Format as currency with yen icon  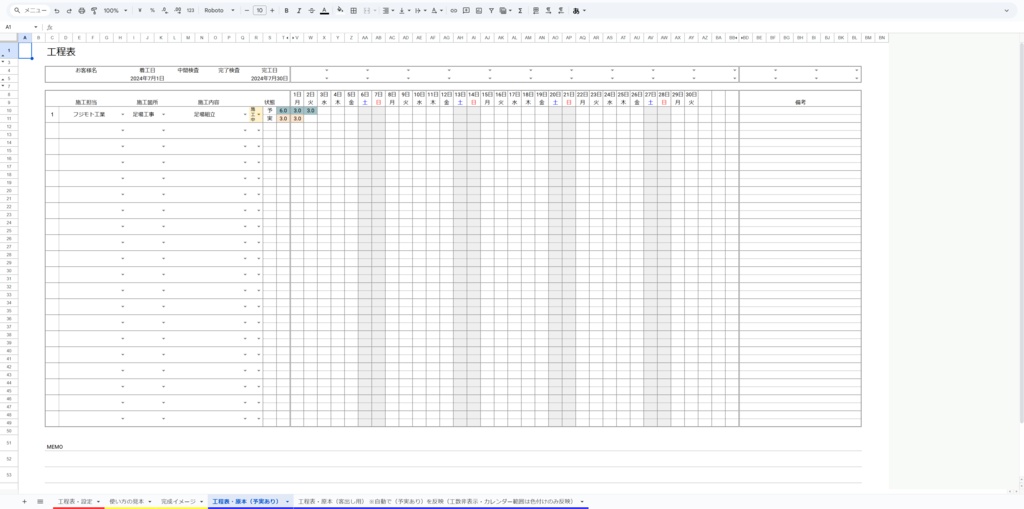140,10
